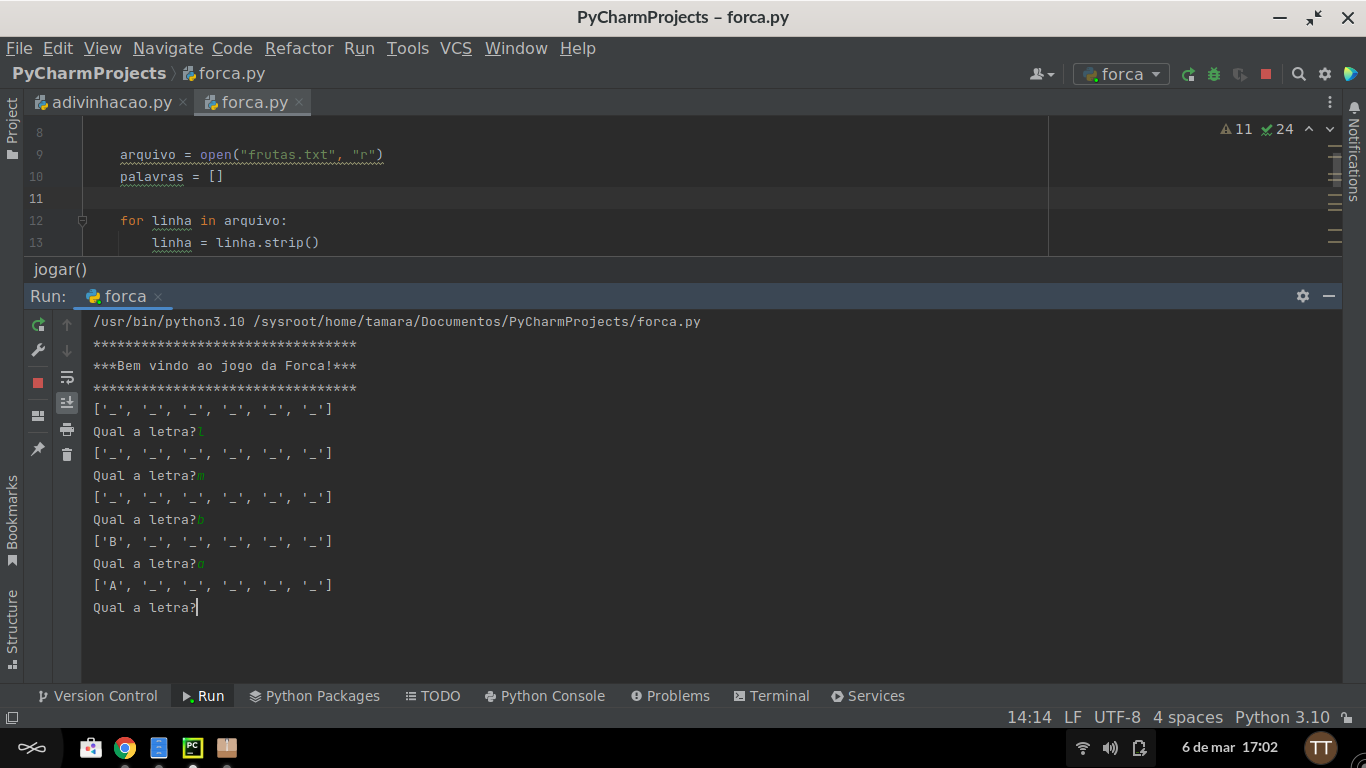1366x768 pixels.
Task: Jump to previous highlighted error arrow
Action: click(x=1309, y=129)
